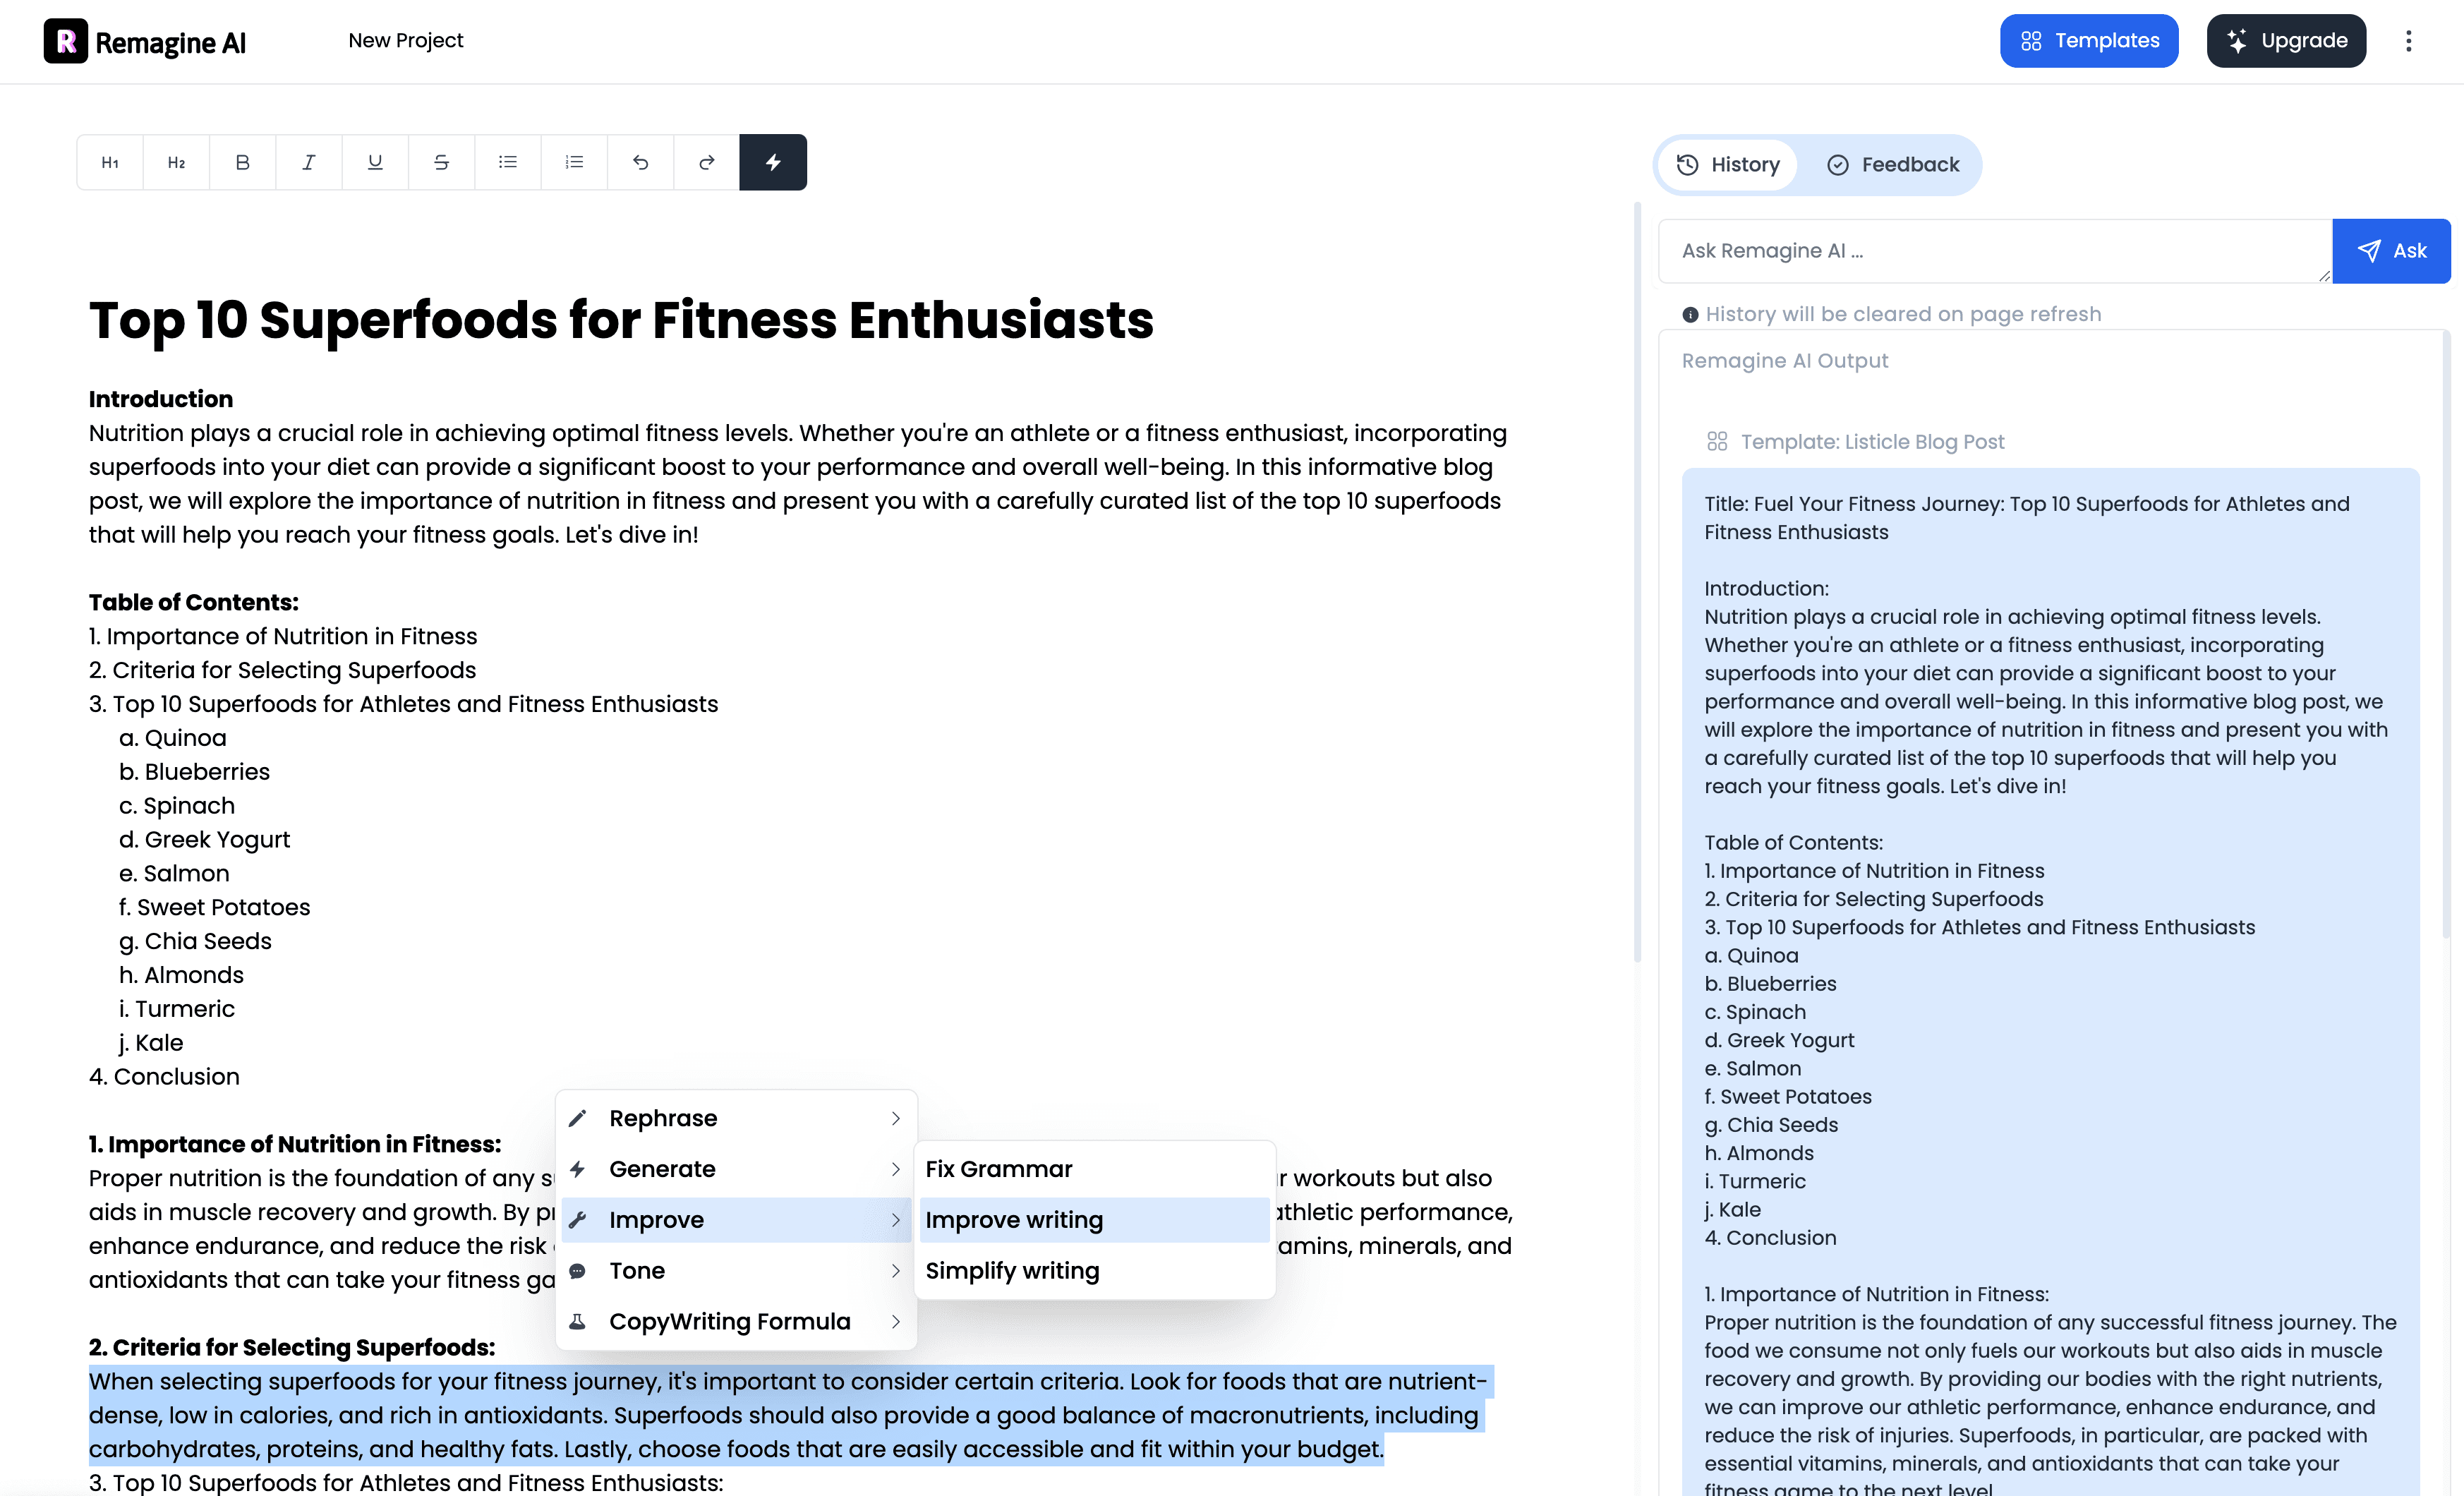Apply Heading 2 formatting

coord(176,162)
